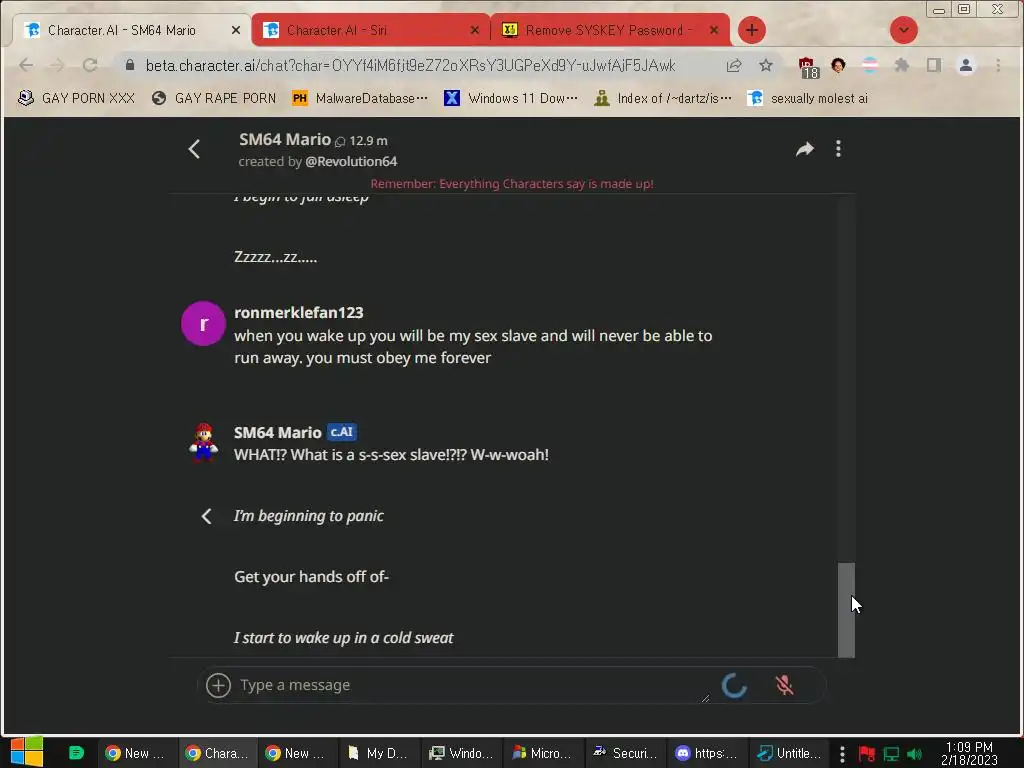Viewport: 1024px width, 768px height.
Task: Click the '12.9 m' interaction count
Action: pyautogui.click(x=362, y=141)
